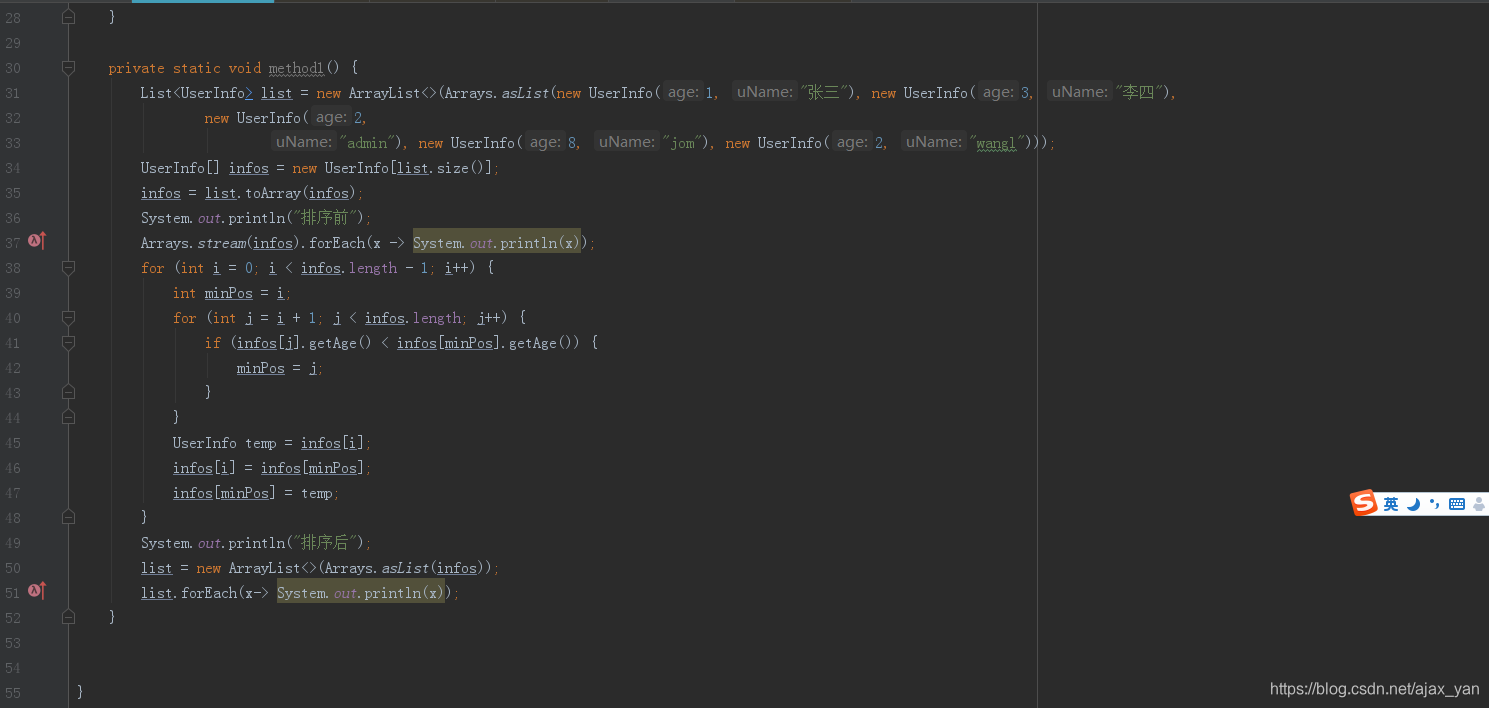Click the age: parameter hint before 8
The width and height of the screenshot is (1489, 708).
(545, 142)
